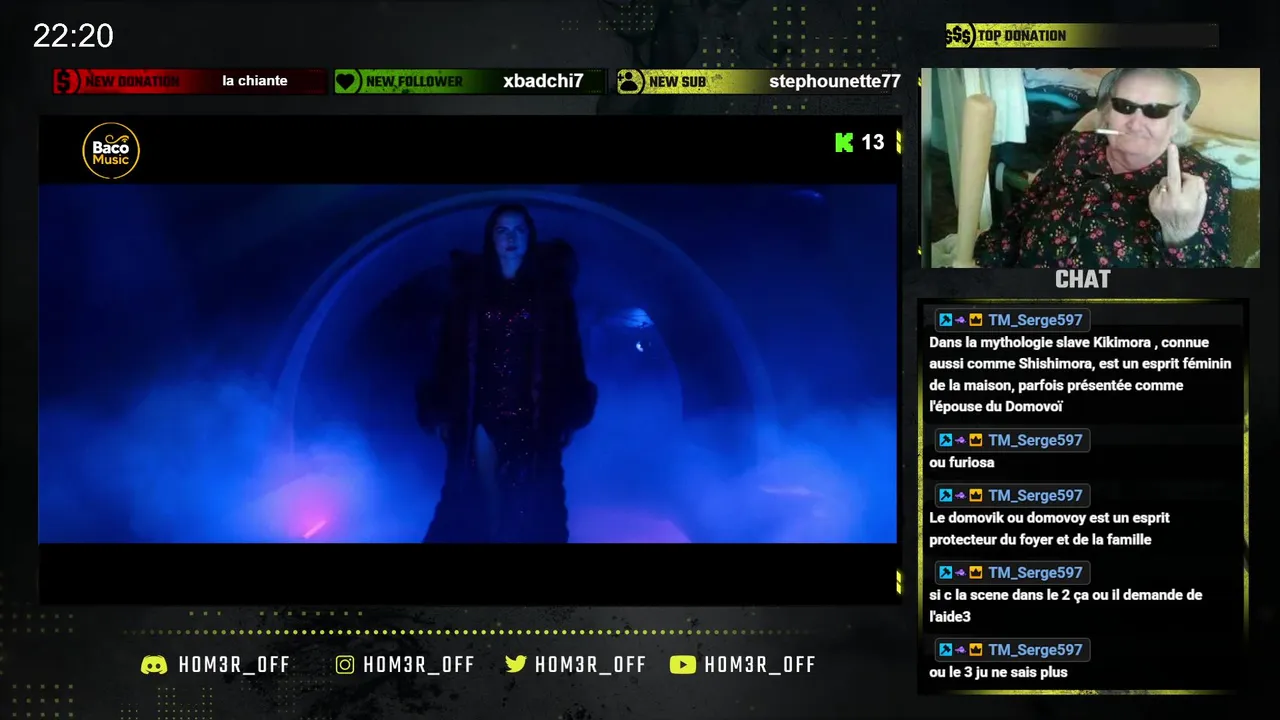Click the 'NEW SUB' label
This screenshot has width=1280, height=720.
(677, 82)
